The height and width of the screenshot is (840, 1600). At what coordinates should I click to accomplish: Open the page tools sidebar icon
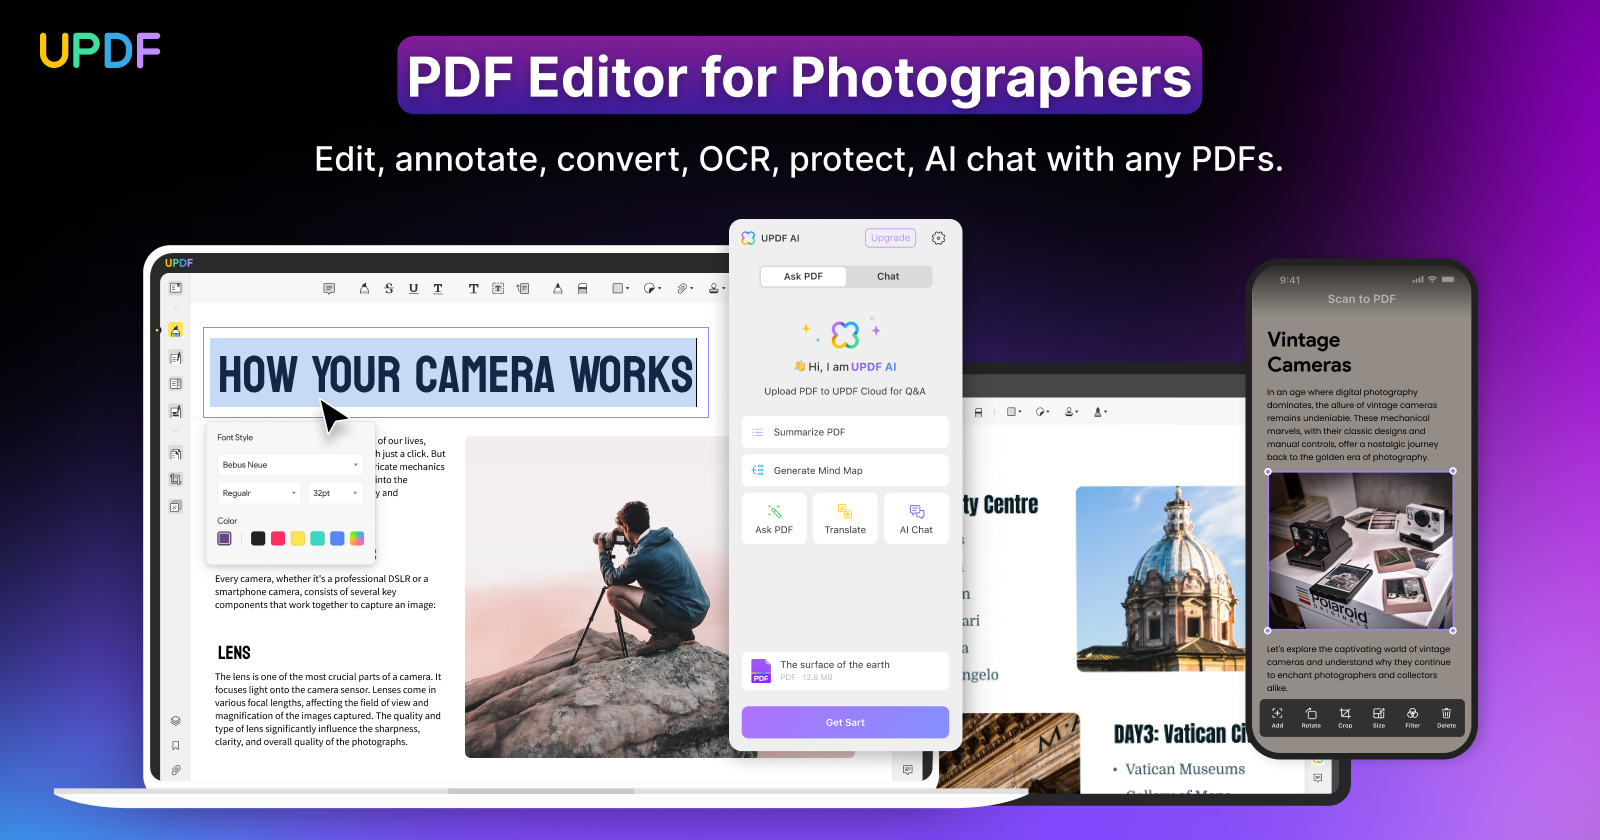pos(176,507)
